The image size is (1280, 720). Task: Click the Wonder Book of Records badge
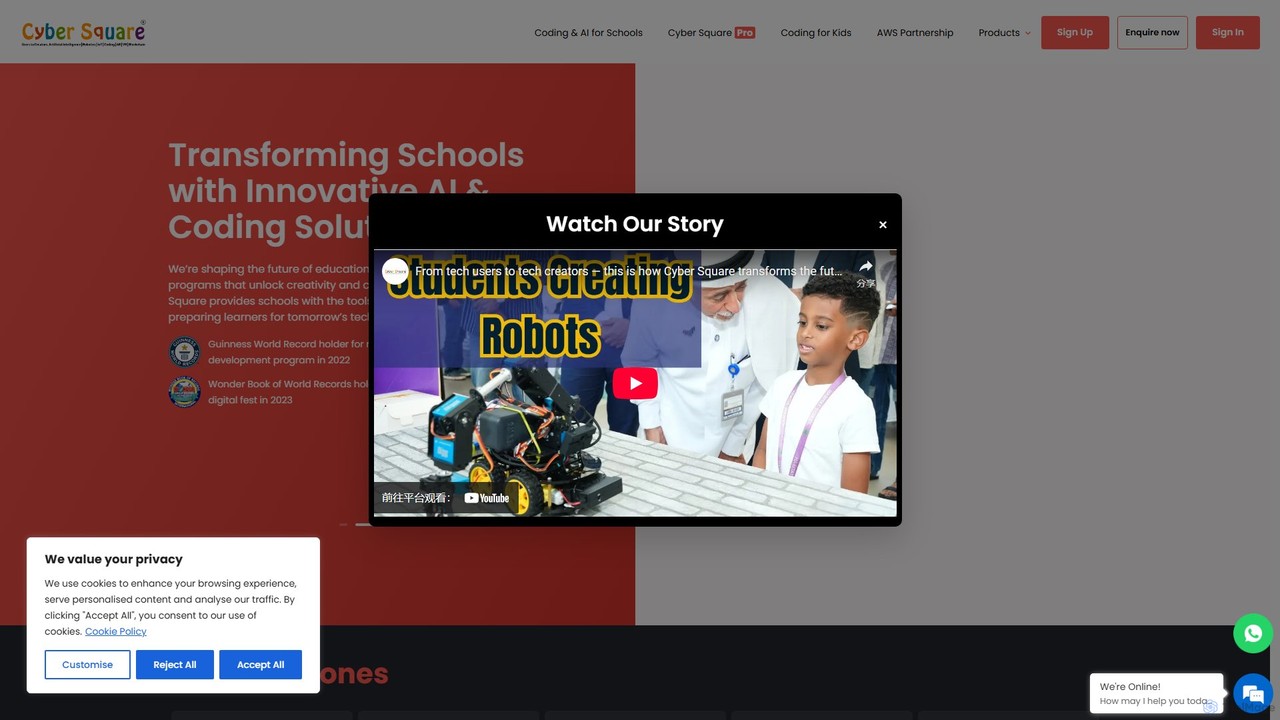tap(184, 392)
